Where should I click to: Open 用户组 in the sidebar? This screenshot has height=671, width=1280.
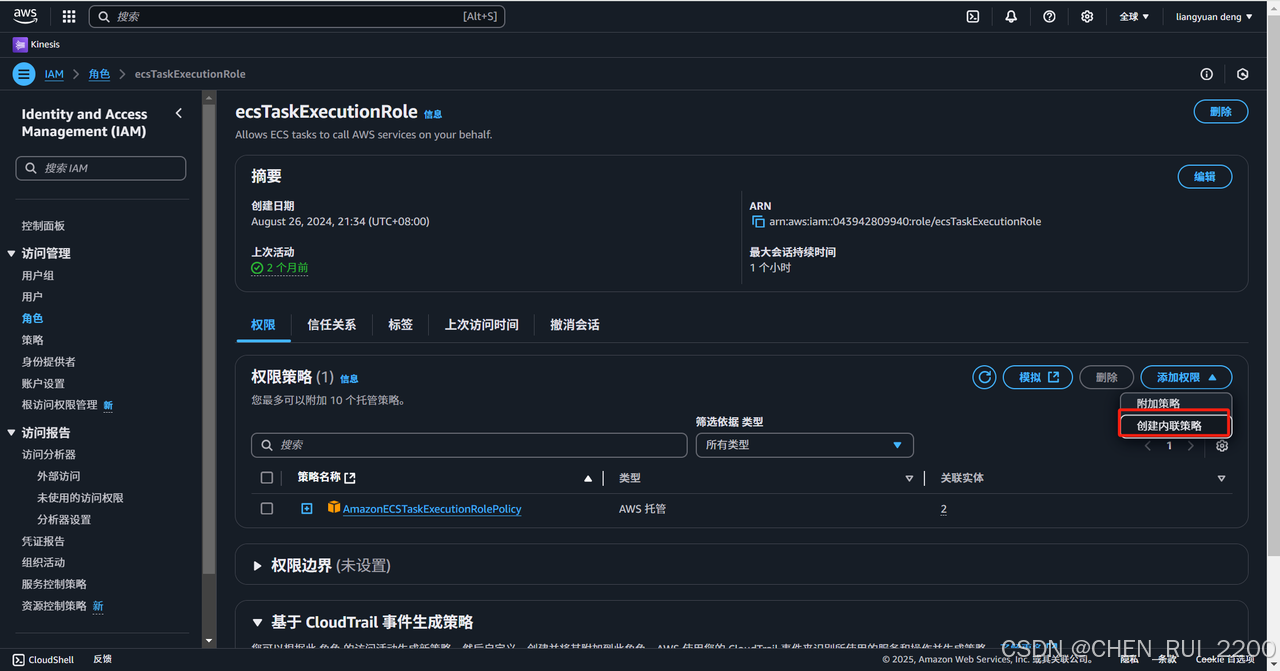(x=38, y=275)
